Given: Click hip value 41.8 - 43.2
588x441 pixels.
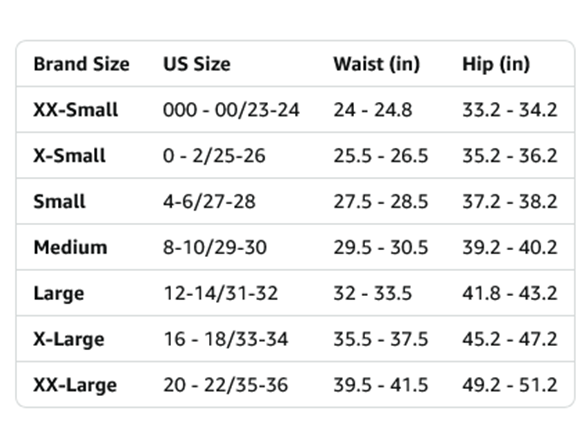Looking at the screenshot, I should coord(510,293).
